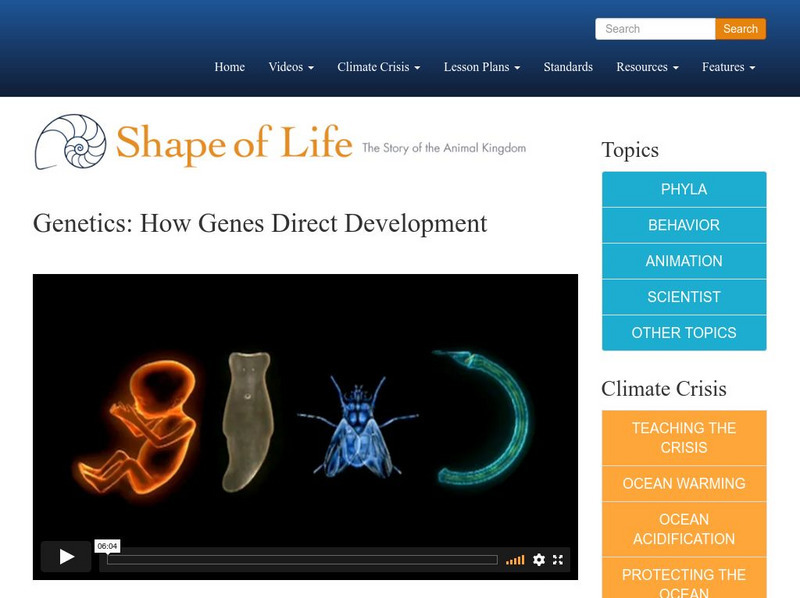
Task: Open the OCEAN WARMING link
Action: 684,483
